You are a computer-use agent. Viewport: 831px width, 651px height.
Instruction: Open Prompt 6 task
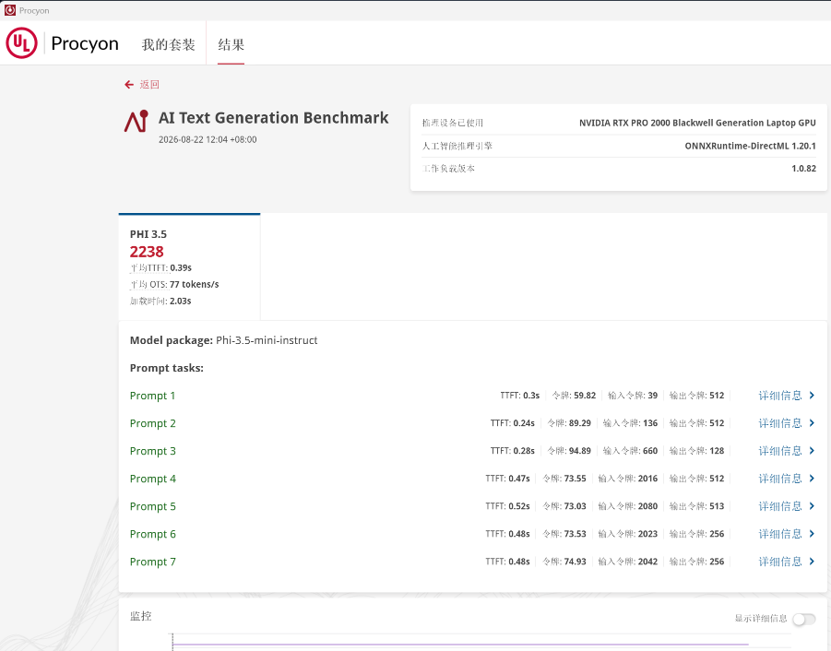click(153, 534)
